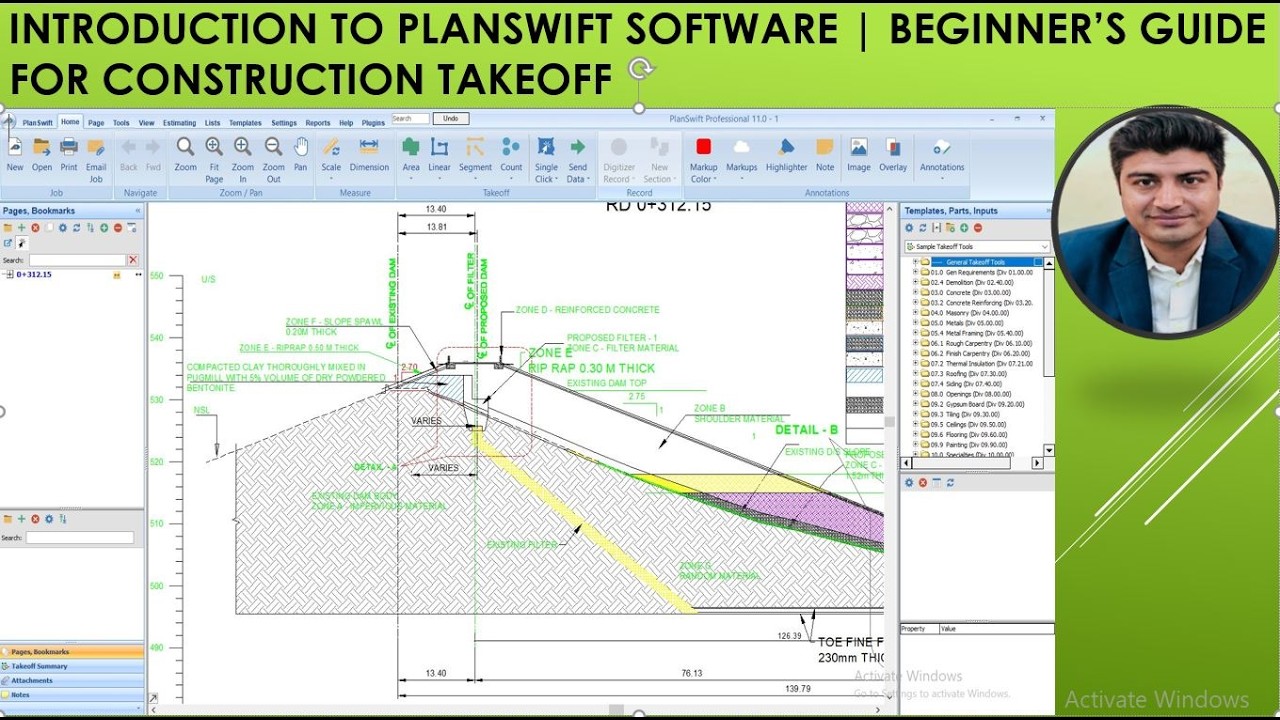This screenshot has height=720, width=1280.
Task: Click the Fit Page icon
Action: tap(214, 160)
